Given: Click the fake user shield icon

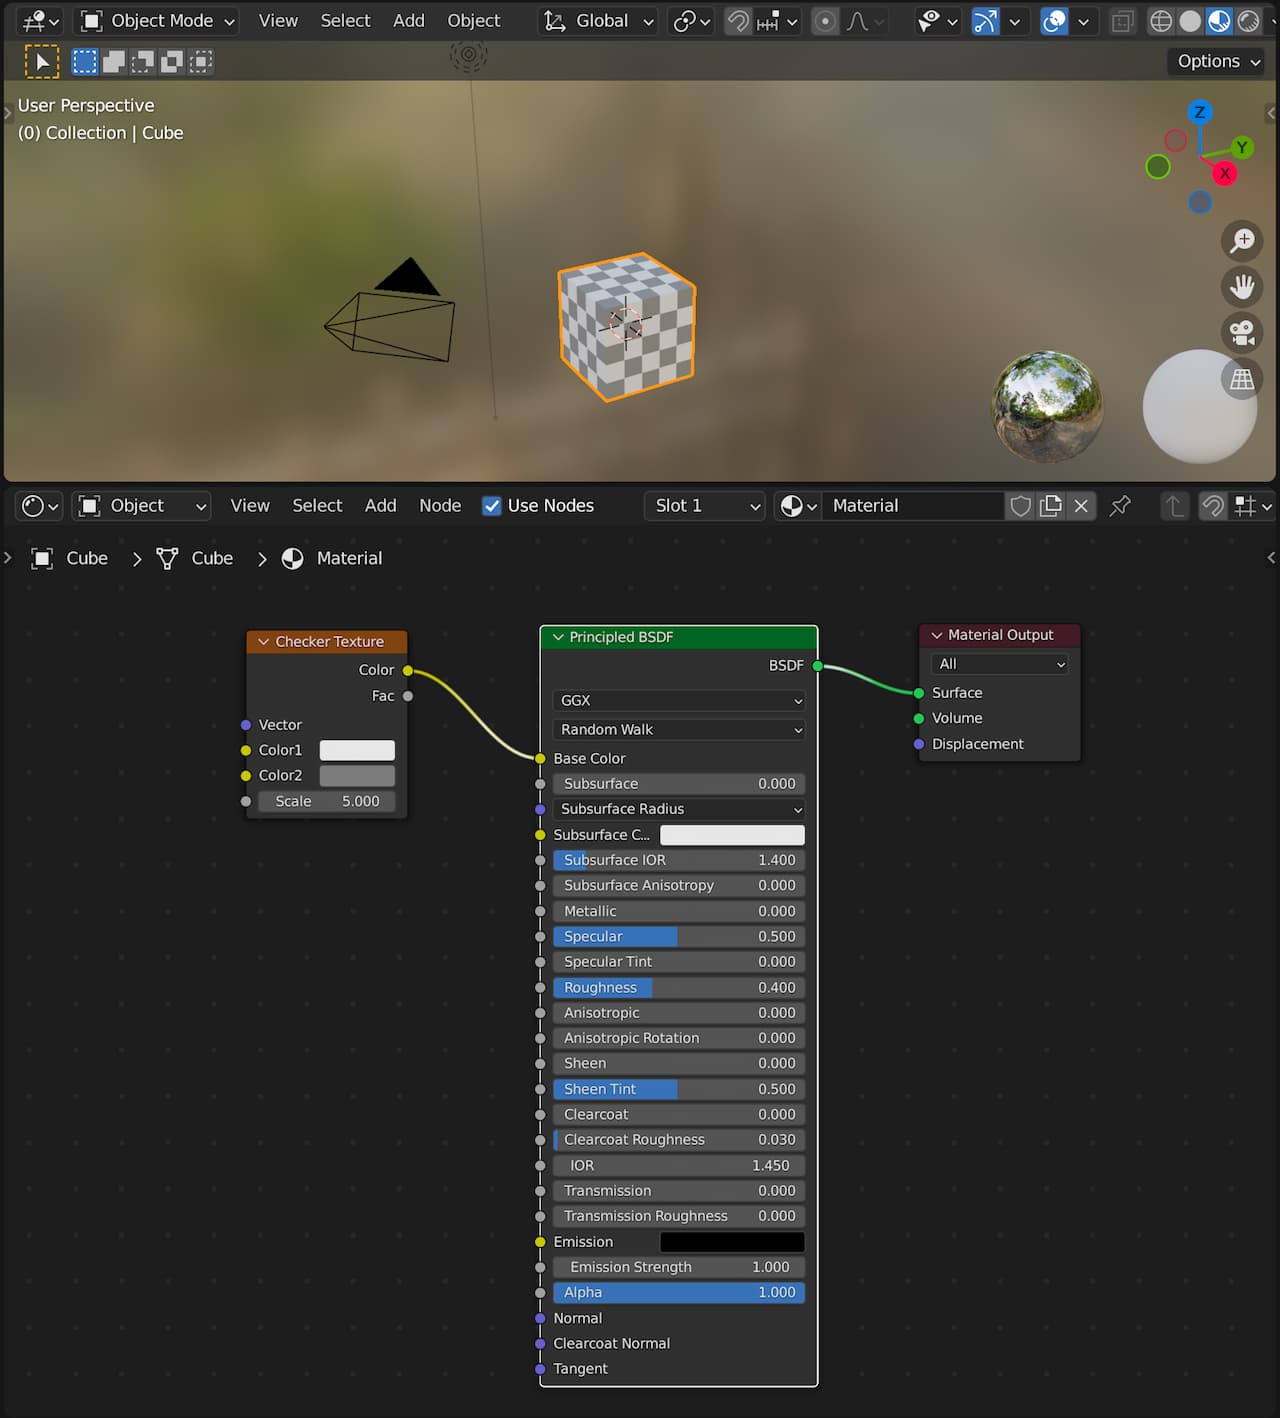Looking at the screenshot, I should click(x=1020, y=506).
